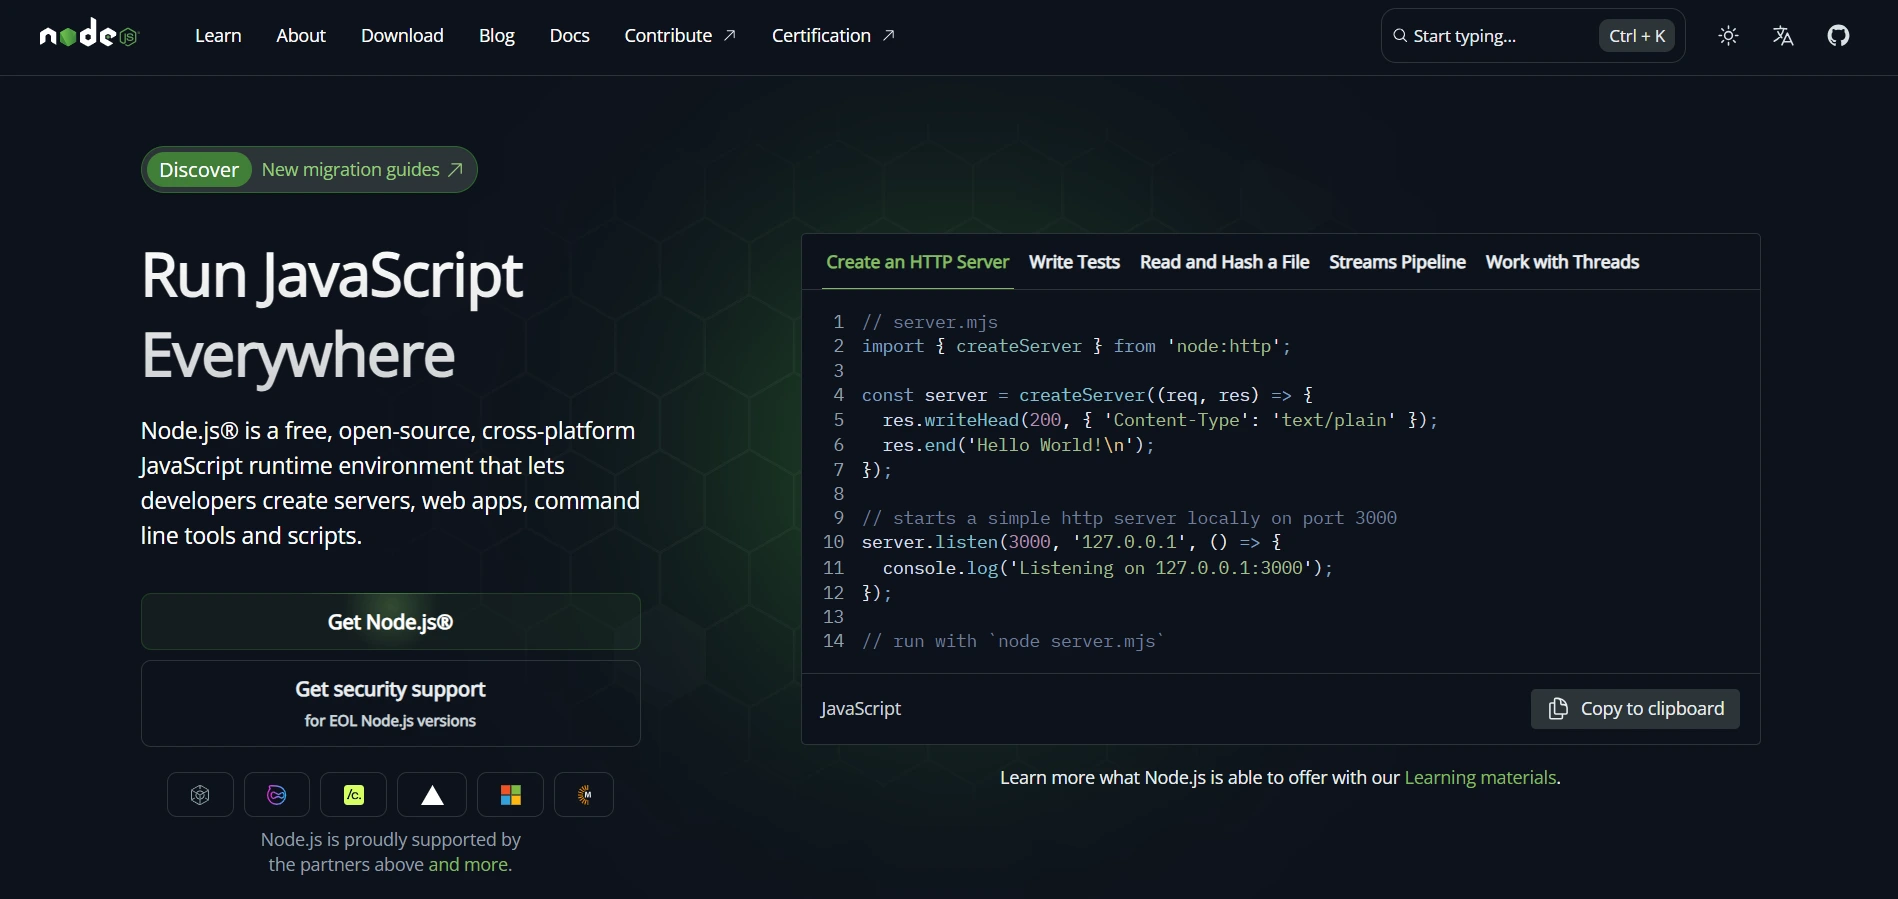The height and width of the screenshot is (899, 1898).
Task: Click the res.writeHead(200 code line
Action: pos(1160,420)
